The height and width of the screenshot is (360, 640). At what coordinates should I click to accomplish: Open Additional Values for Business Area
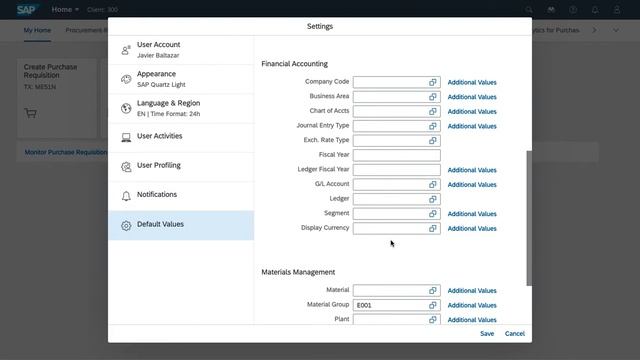472,97
